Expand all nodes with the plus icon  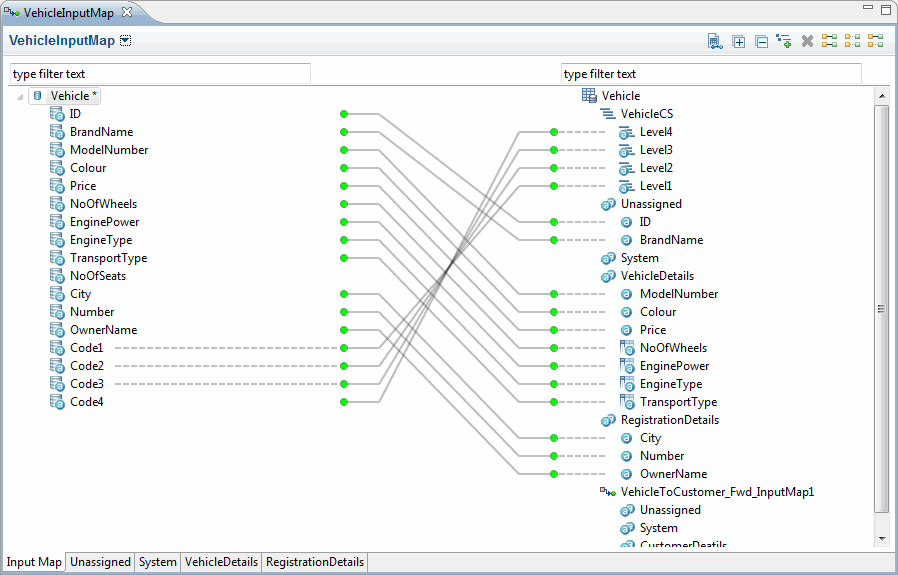739,41
